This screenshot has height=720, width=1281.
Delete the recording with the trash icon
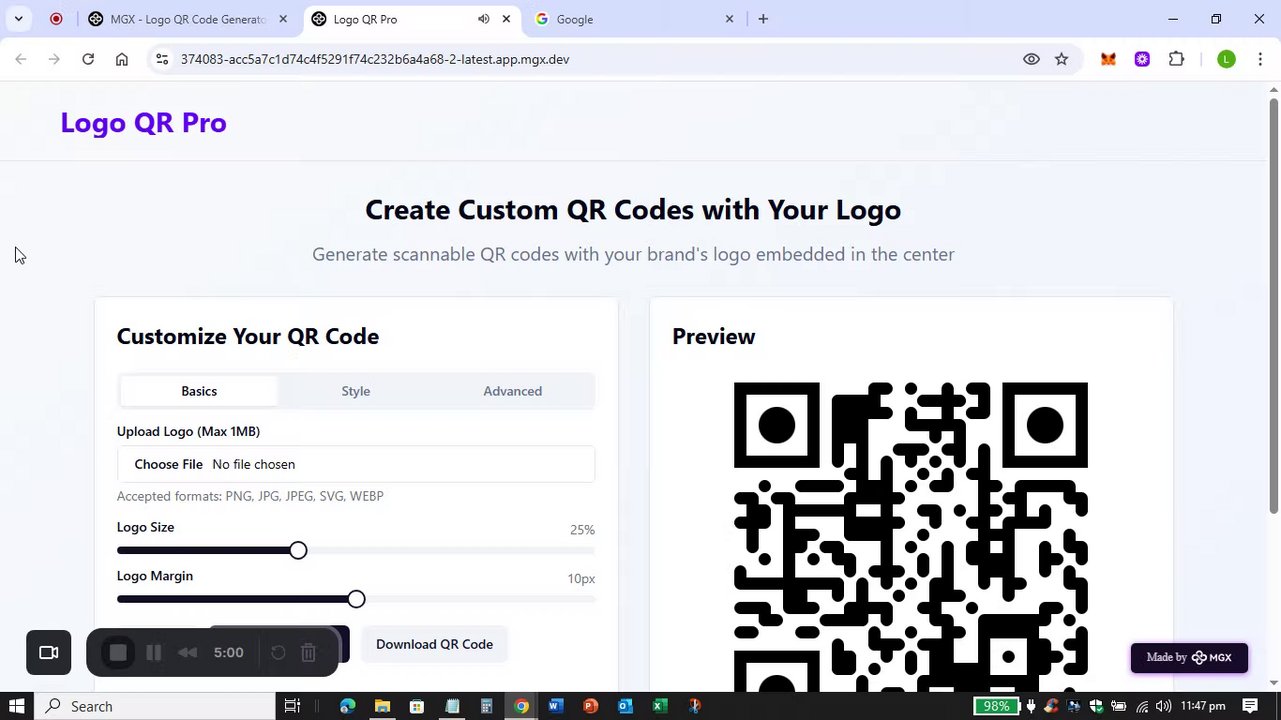[x=308, y=653]
